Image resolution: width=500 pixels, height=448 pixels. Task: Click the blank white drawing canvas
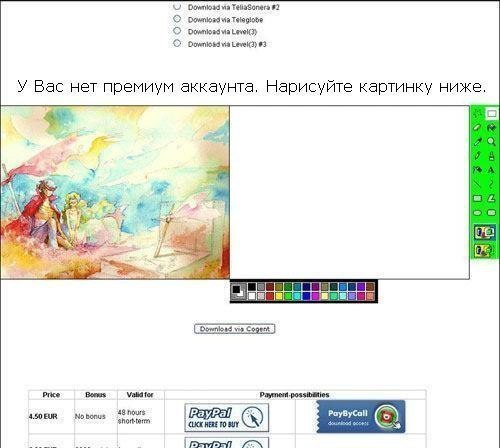[349, 192]
